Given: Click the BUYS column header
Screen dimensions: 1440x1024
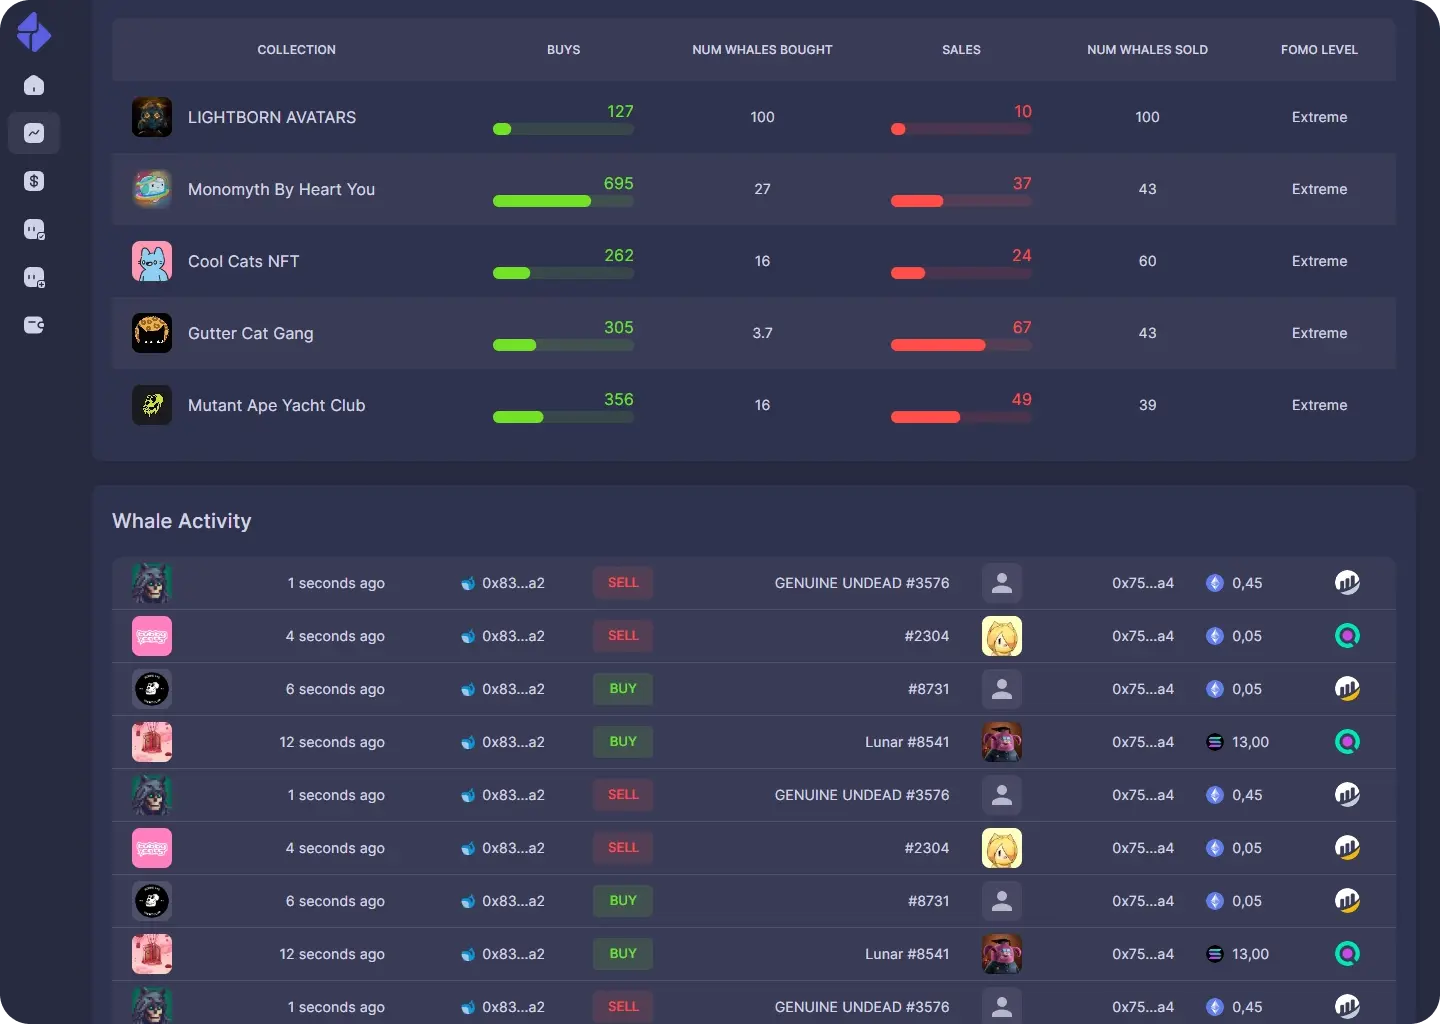Looking at the screenshot, I should click(564, 49).
